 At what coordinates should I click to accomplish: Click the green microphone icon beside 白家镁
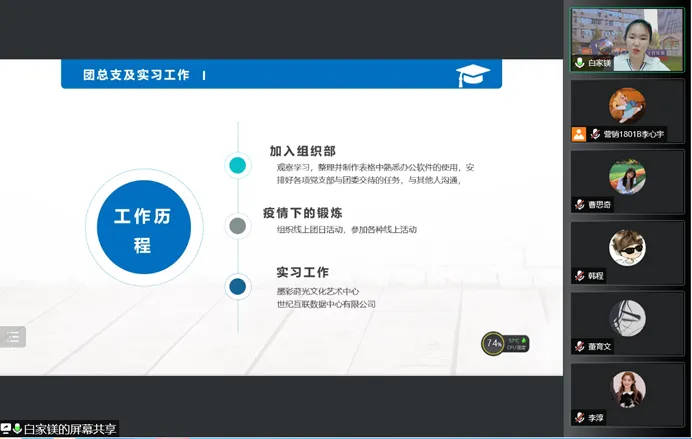579,63
